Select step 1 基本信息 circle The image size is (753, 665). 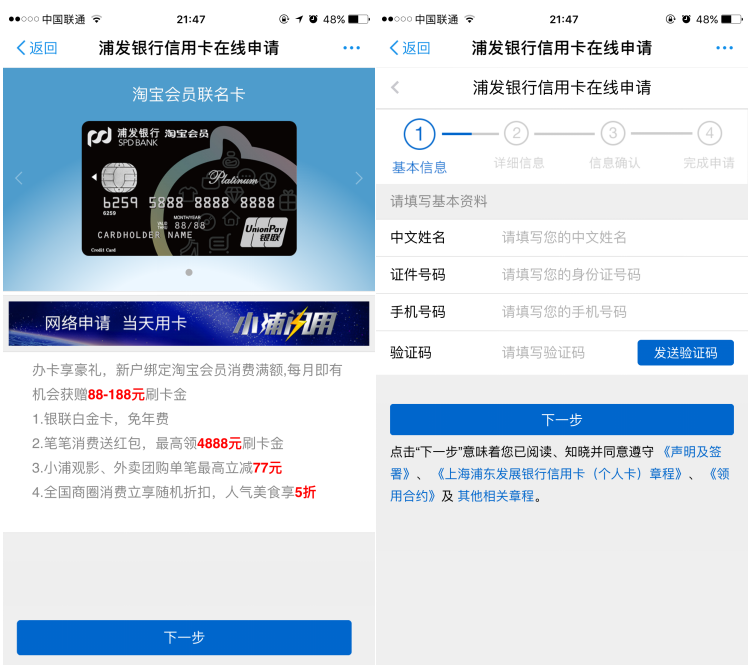[x=419, y=134]
